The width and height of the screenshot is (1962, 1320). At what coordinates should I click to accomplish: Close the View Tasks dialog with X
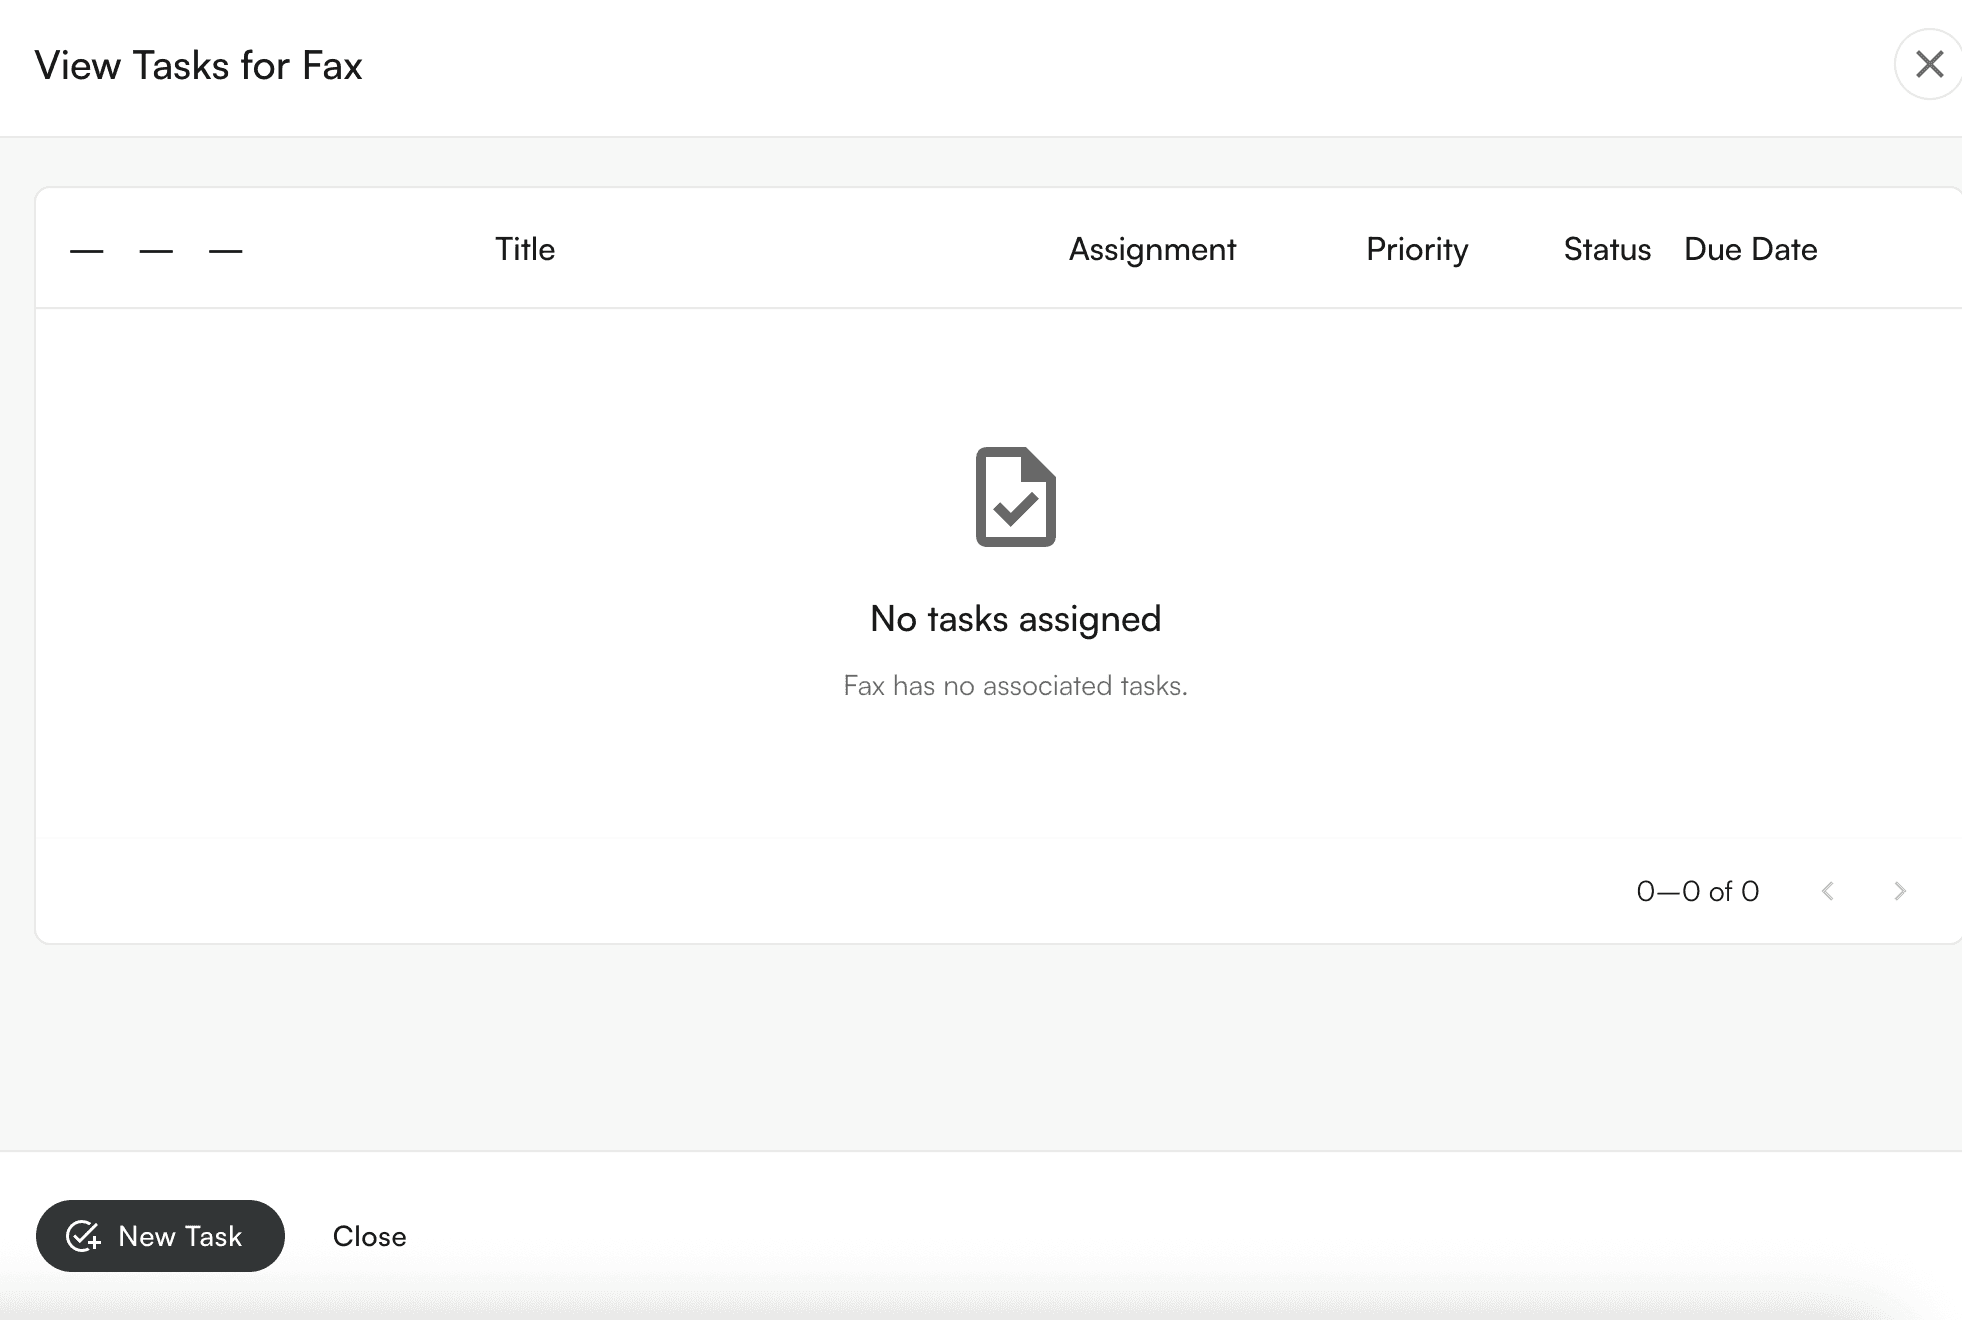(x=1928, y=65)
